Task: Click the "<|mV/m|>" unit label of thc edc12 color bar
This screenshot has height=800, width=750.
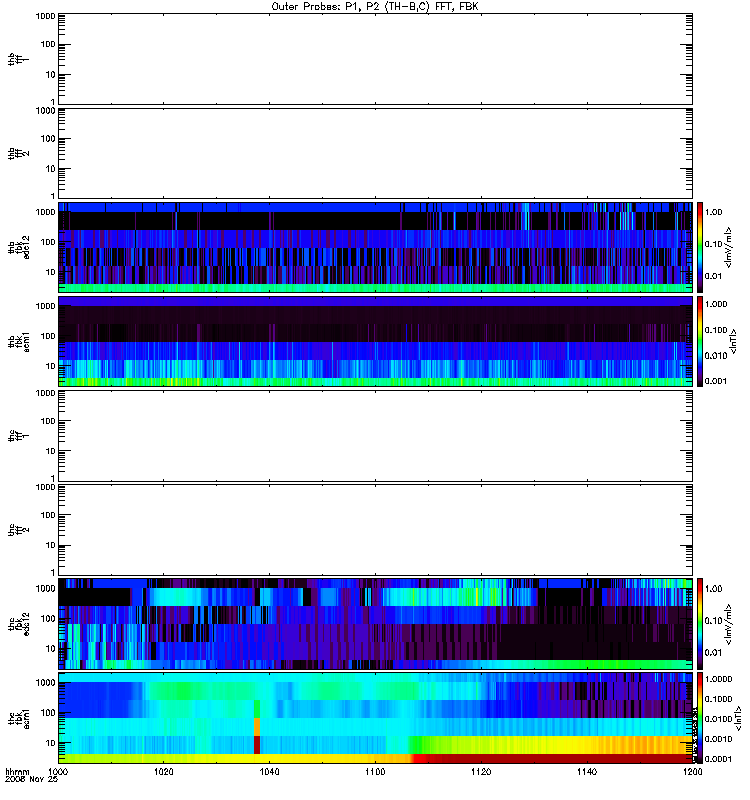Action: (x=729, y=624)
